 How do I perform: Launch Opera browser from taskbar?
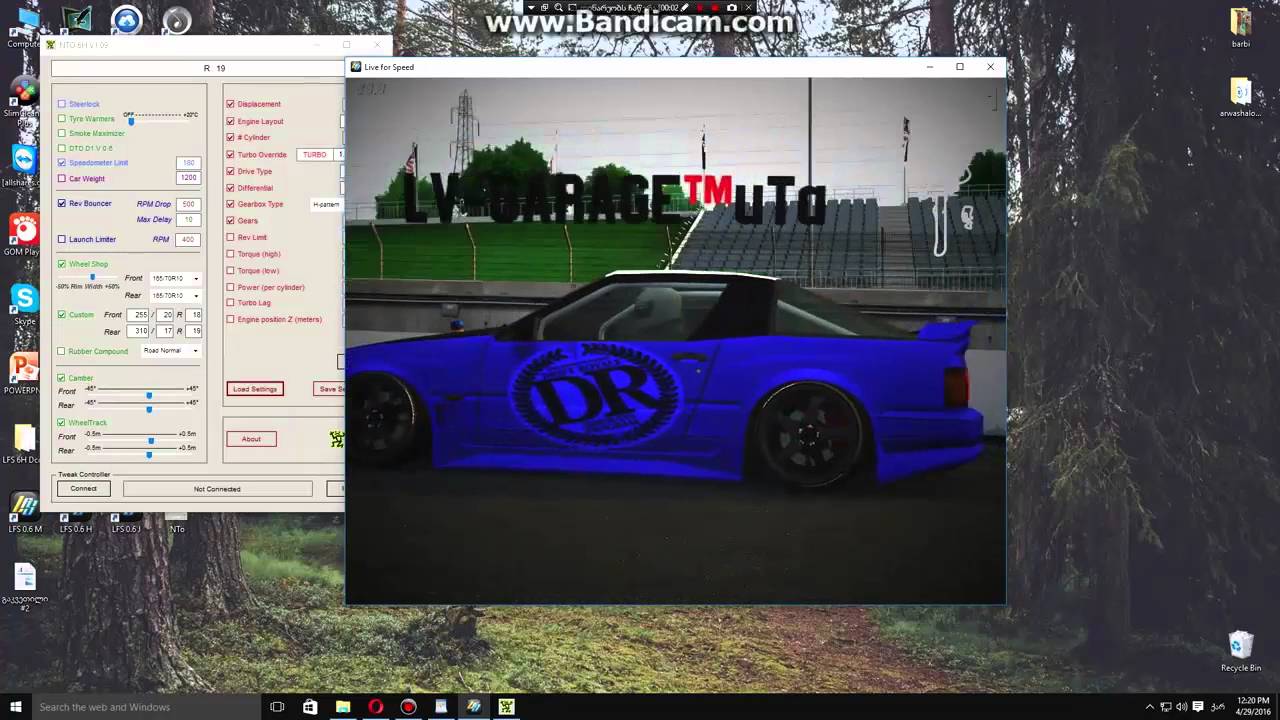click(x=376, y=707)
